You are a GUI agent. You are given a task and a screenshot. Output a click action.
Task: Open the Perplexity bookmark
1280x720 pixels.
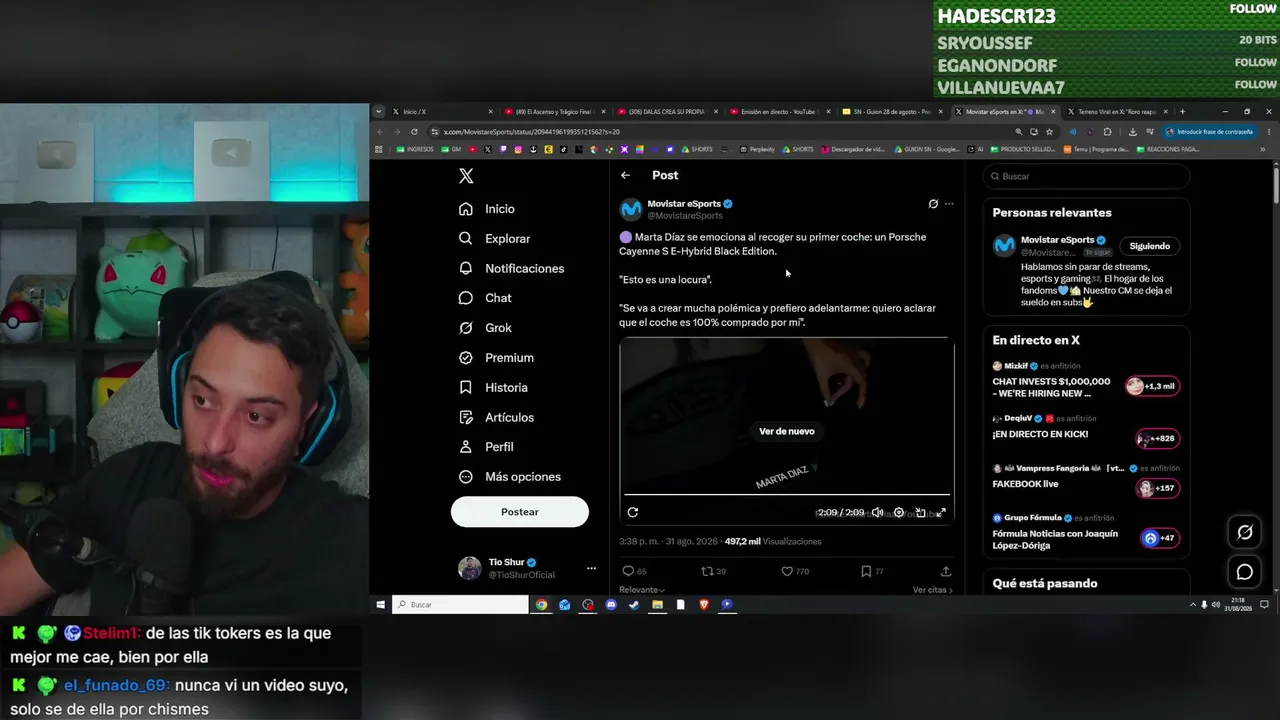757,149
